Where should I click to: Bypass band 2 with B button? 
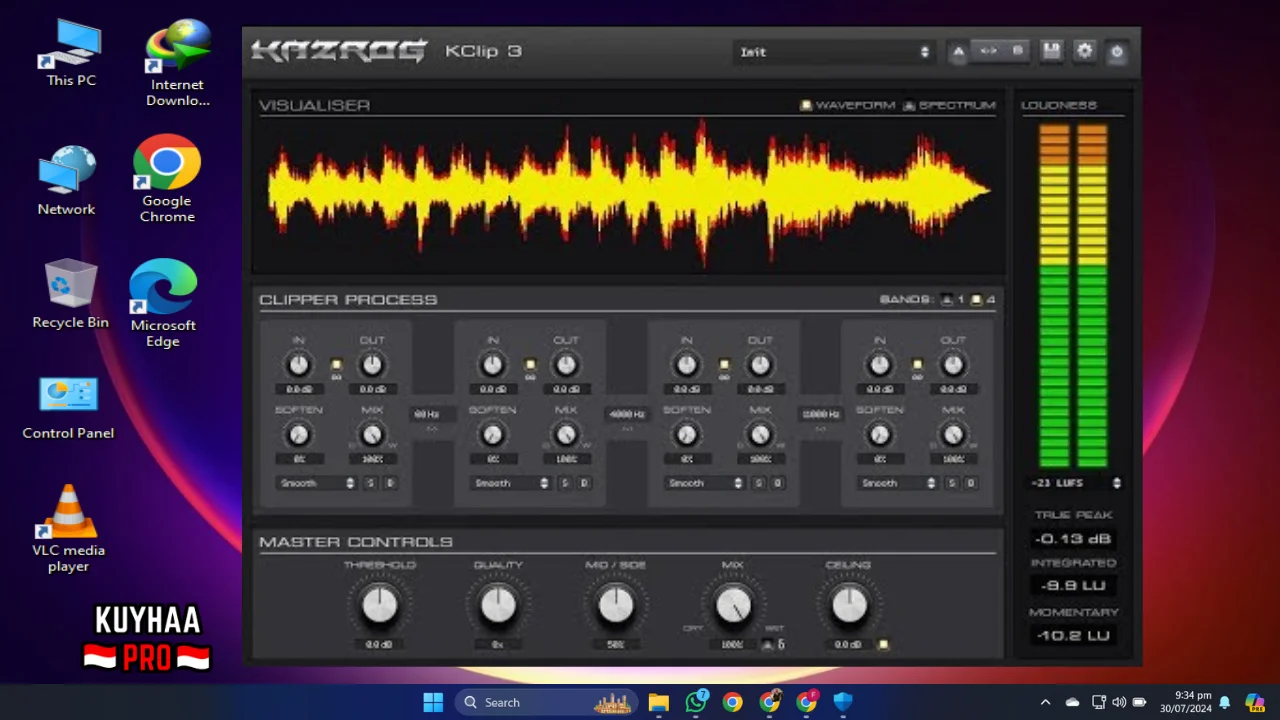coord(584,483)
